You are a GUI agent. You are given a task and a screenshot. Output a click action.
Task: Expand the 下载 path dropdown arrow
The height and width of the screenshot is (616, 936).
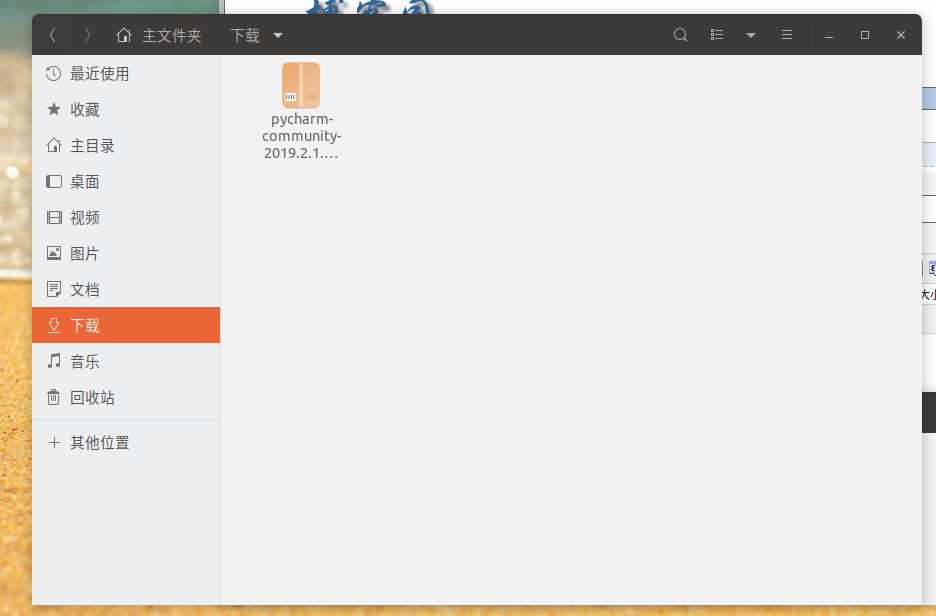(x=278, y=35)
